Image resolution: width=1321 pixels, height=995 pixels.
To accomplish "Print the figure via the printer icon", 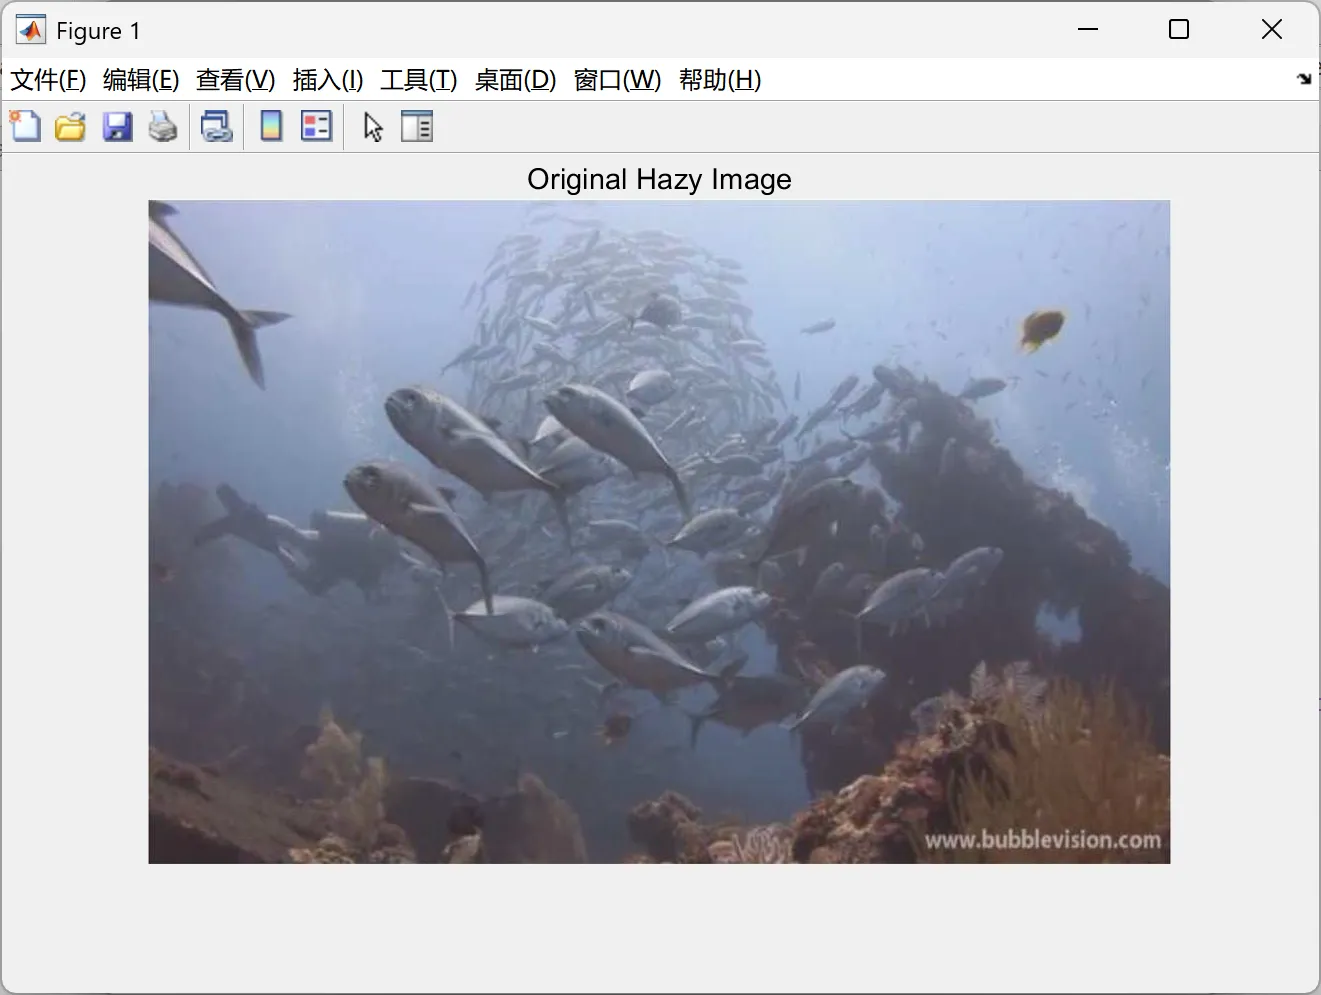I will click(163, 127).
